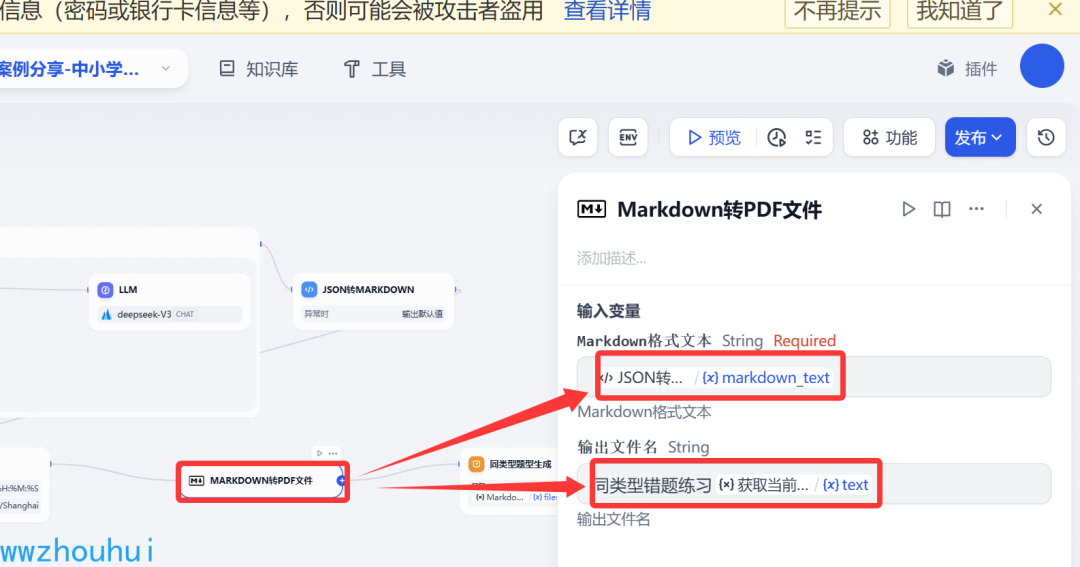The height and width of the screenshot is (567, 1080).
Task: Open the ENV environment variables icon
Action: (x=628, y=137)
